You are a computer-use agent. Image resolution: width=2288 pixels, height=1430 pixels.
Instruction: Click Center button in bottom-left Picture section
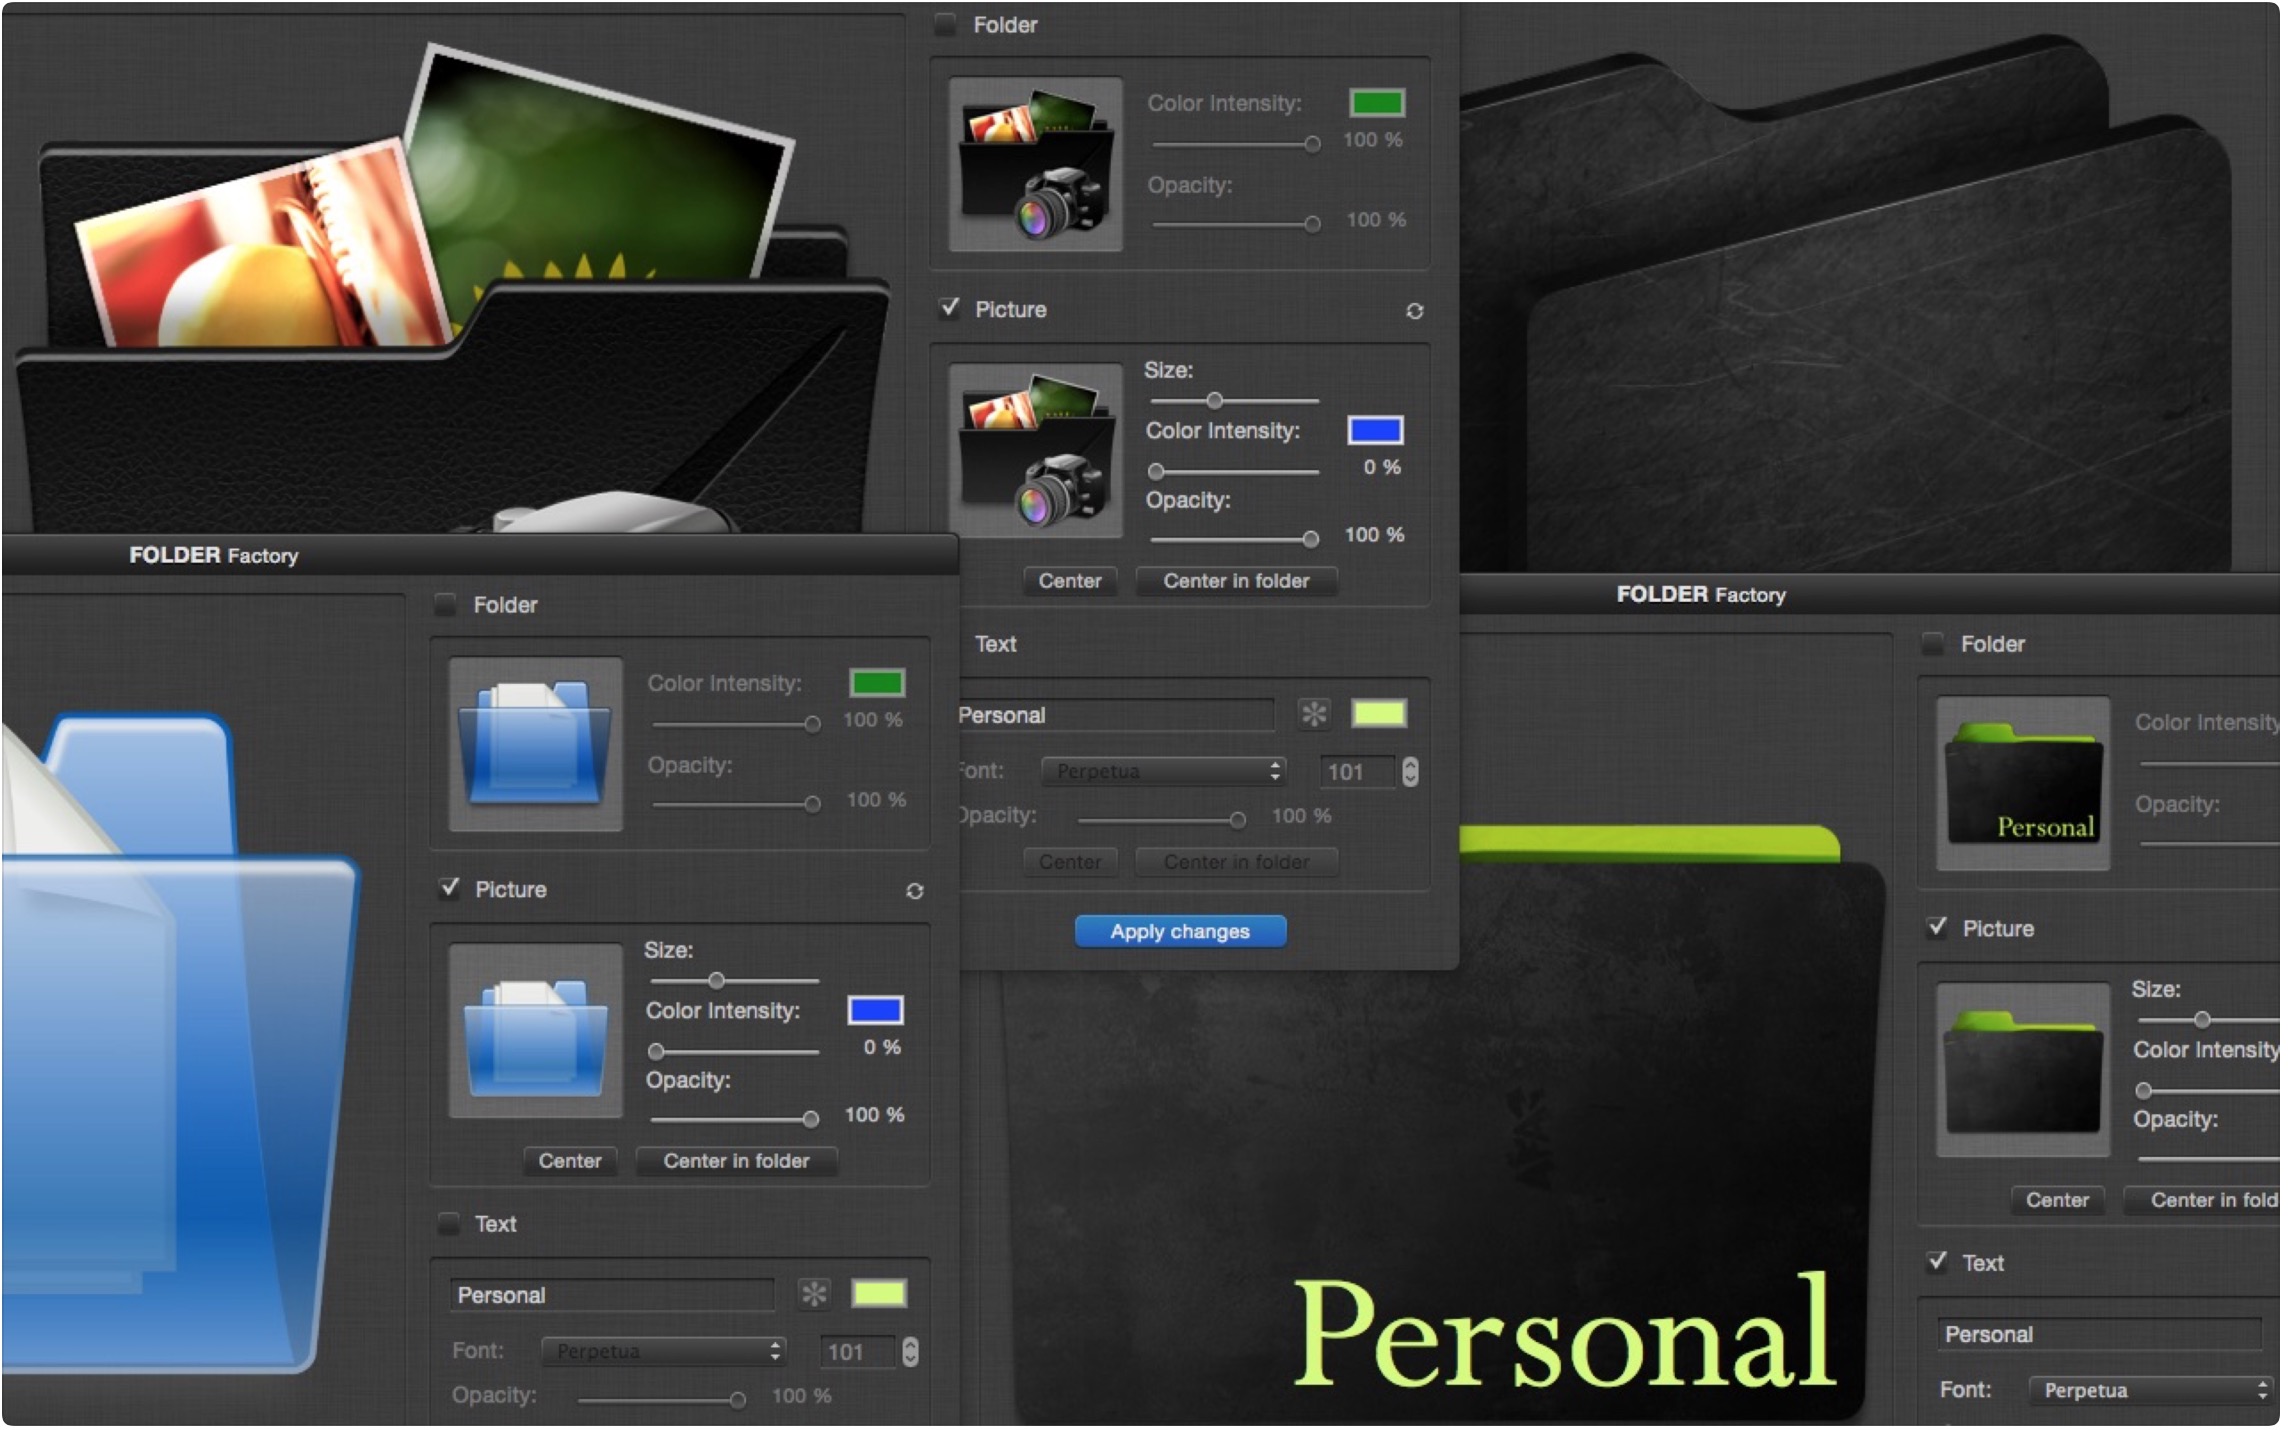point(571,1163)
